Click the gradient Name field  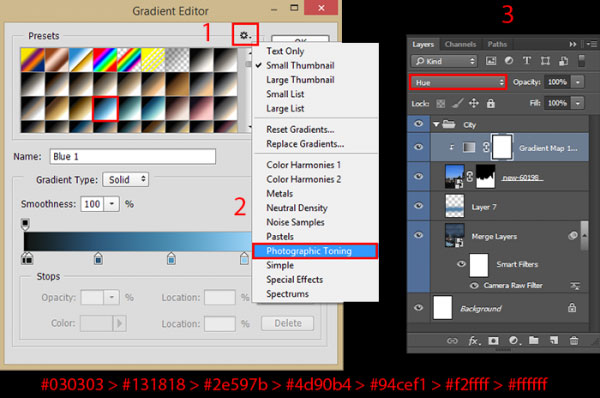pyautogui.click(x=132, y=157)
